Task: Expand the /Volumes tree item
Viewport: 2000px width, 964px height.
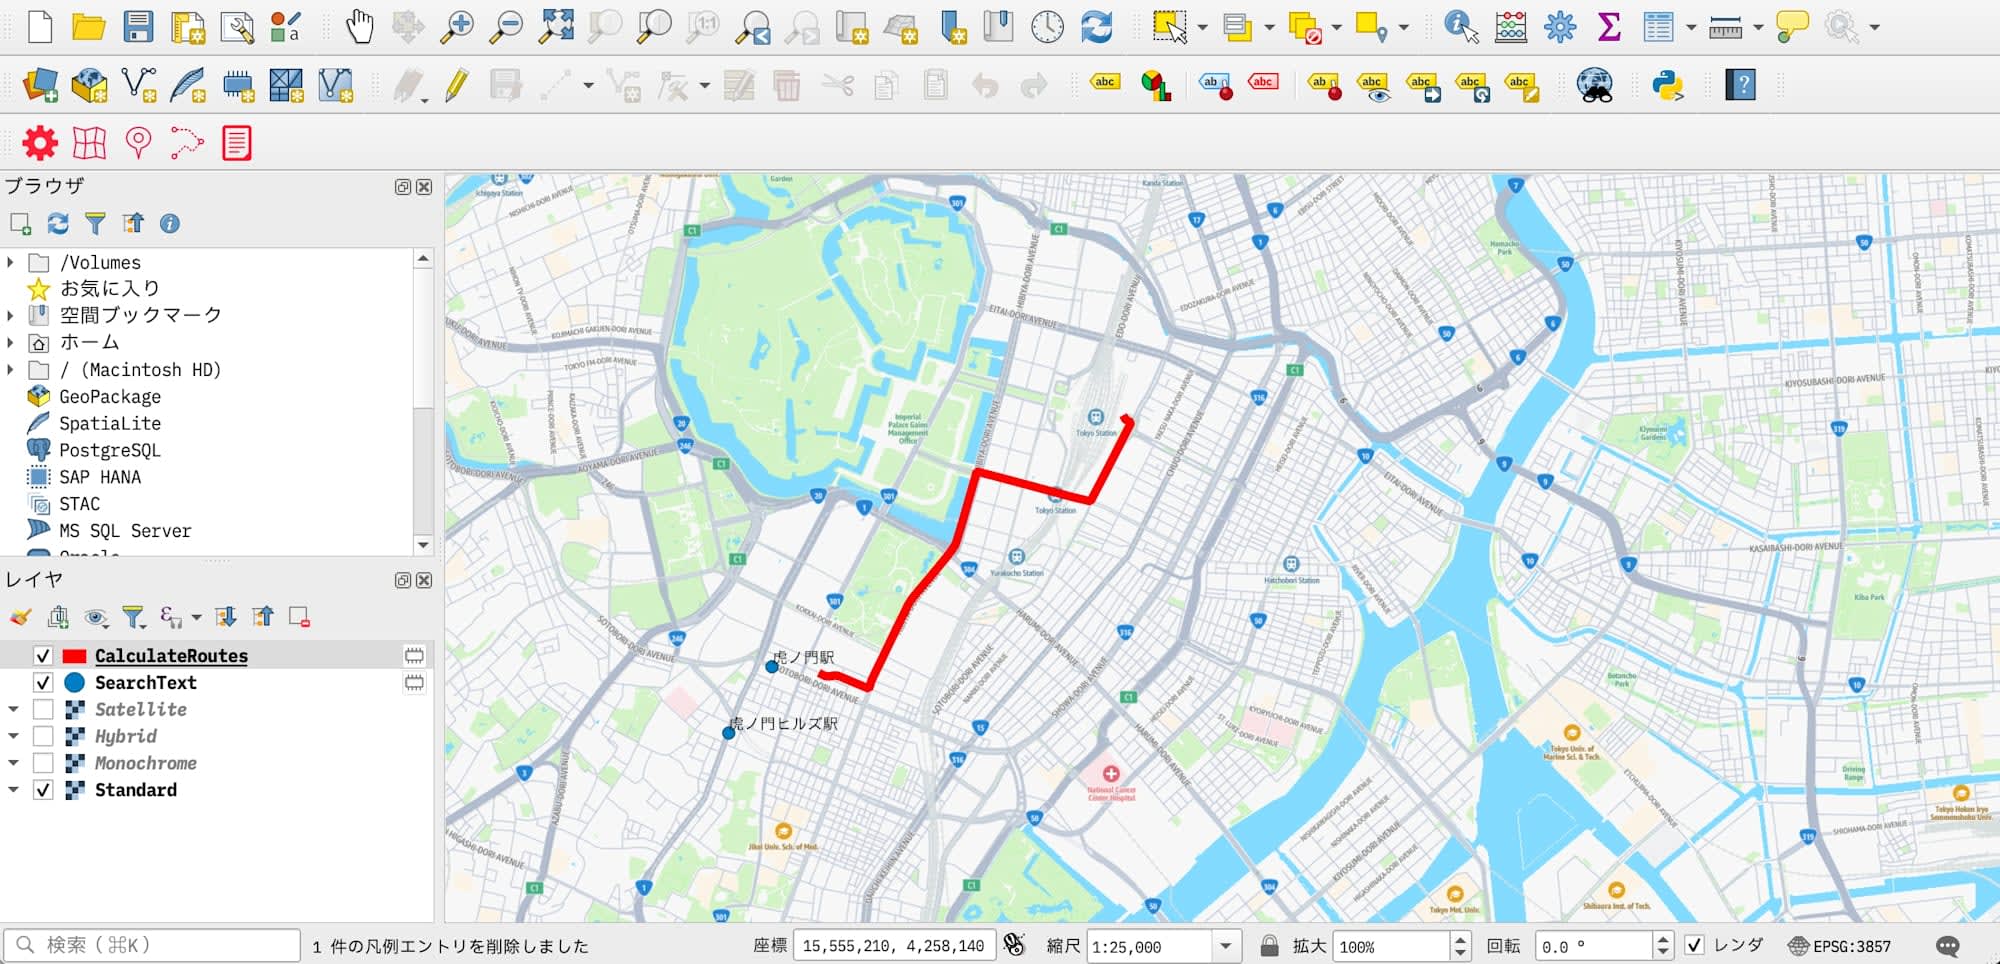Action: tap(11, 262)
